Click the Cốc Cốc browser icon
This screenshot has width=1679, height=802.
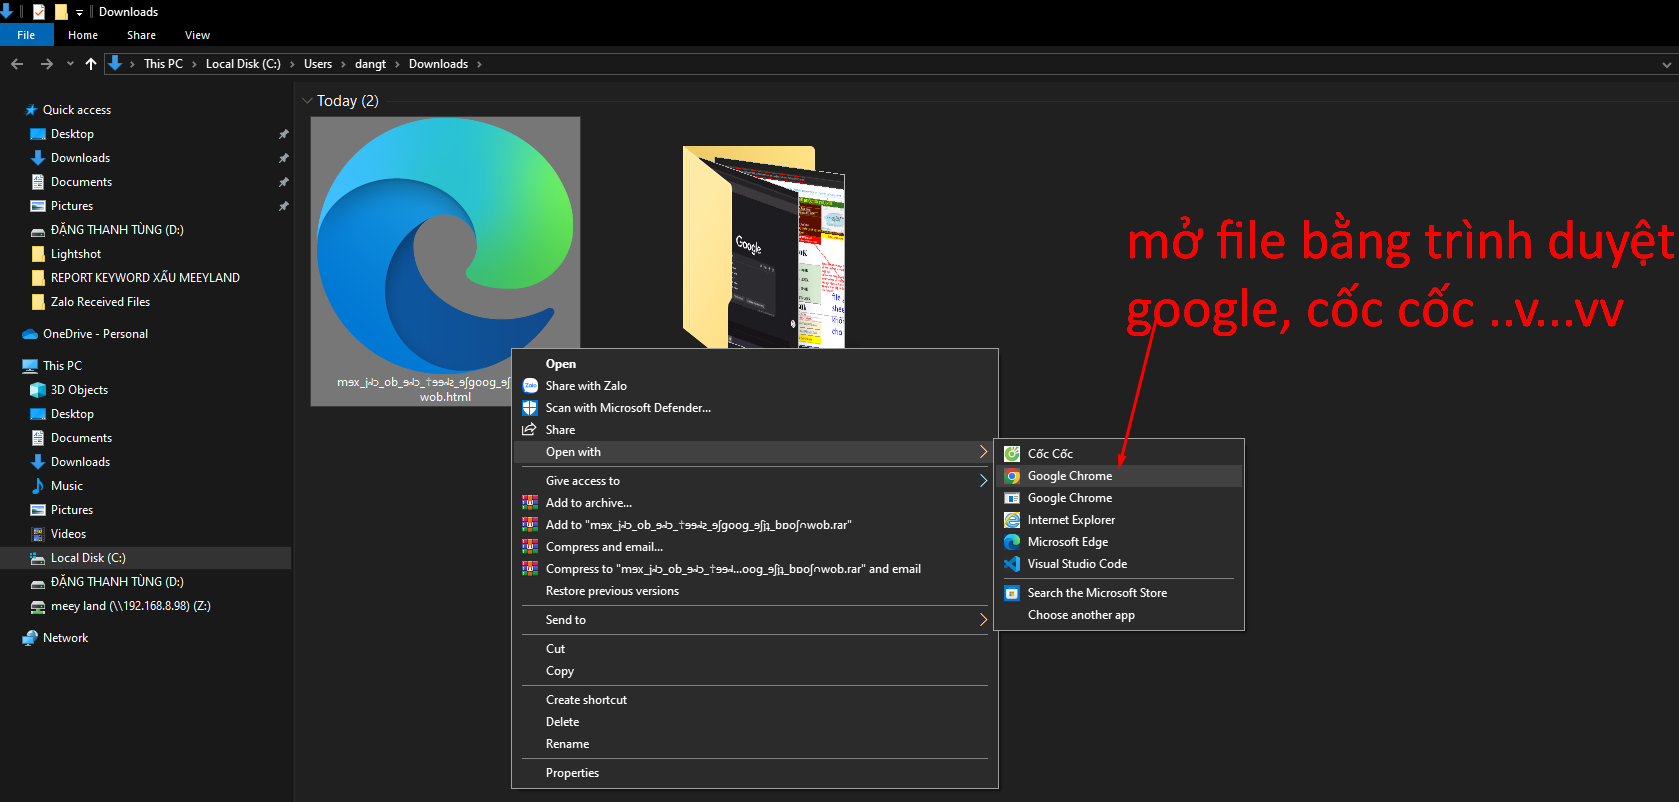(1012, 454)
